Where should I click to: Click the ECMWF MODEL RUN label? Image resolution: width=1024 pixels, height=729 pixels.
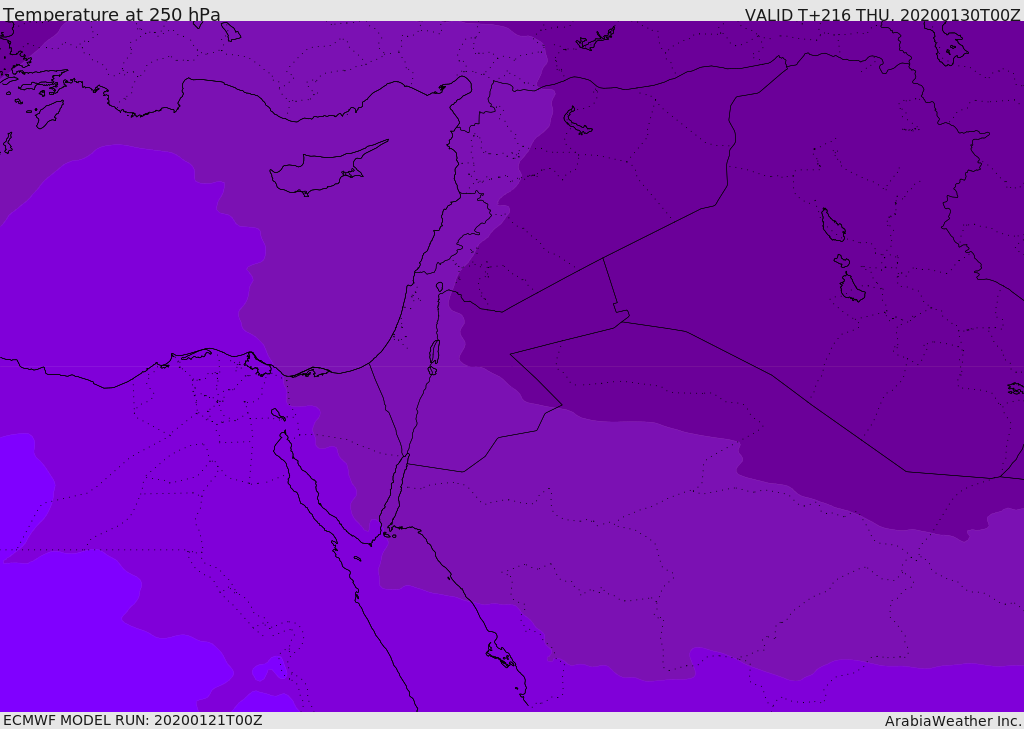[x=132, y=720]
